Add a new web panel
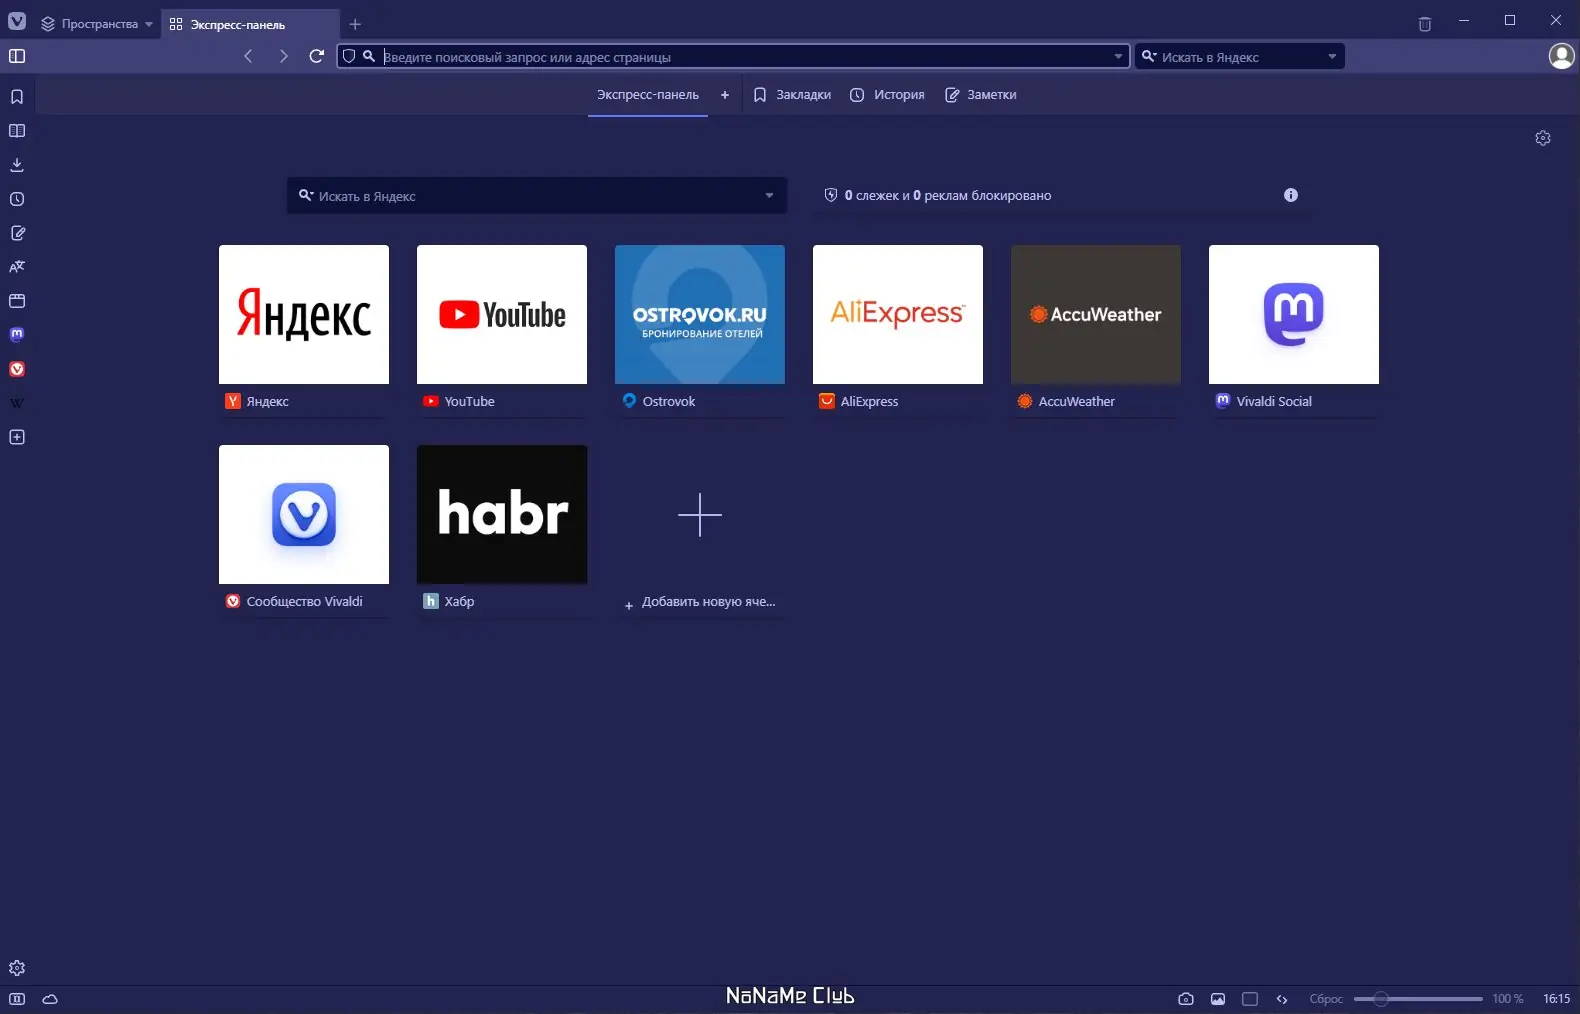This screenshot has width=1580, height=1014. (x=17, y=437)
